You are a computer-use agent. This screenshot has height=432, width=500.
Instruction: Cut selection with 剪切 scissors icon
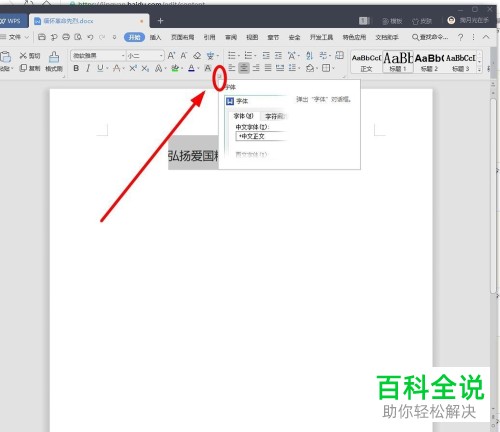[30, 56]
